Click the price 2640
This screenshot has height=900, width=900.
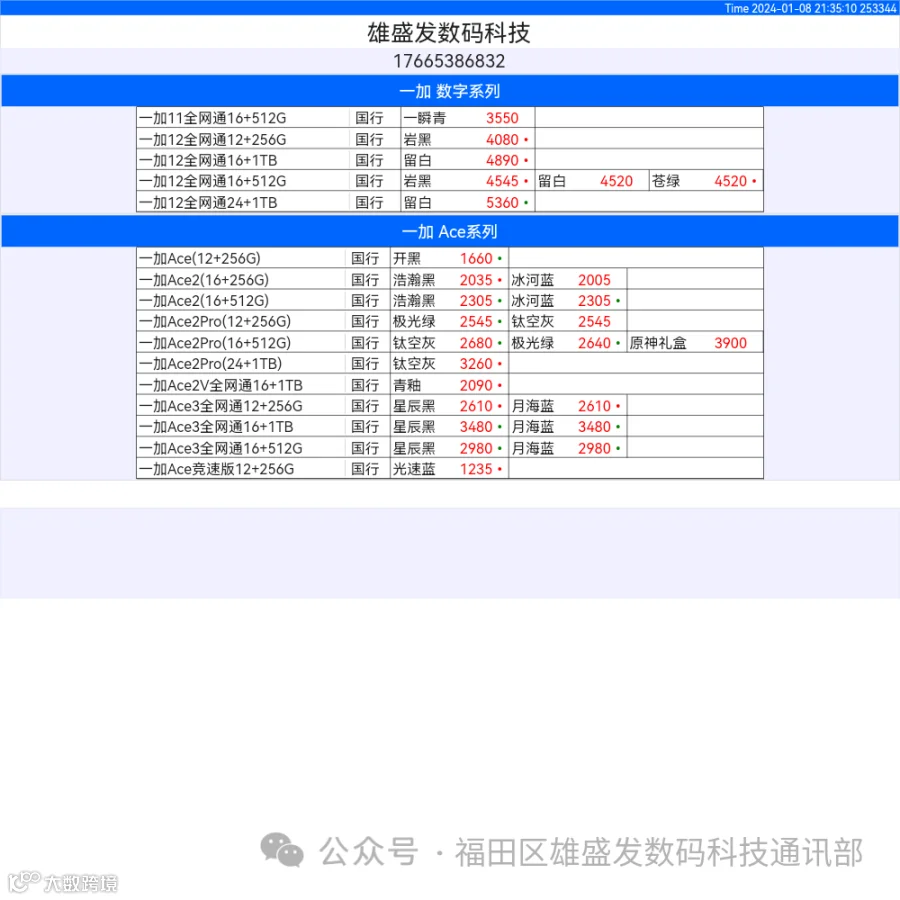click(594, 343)
